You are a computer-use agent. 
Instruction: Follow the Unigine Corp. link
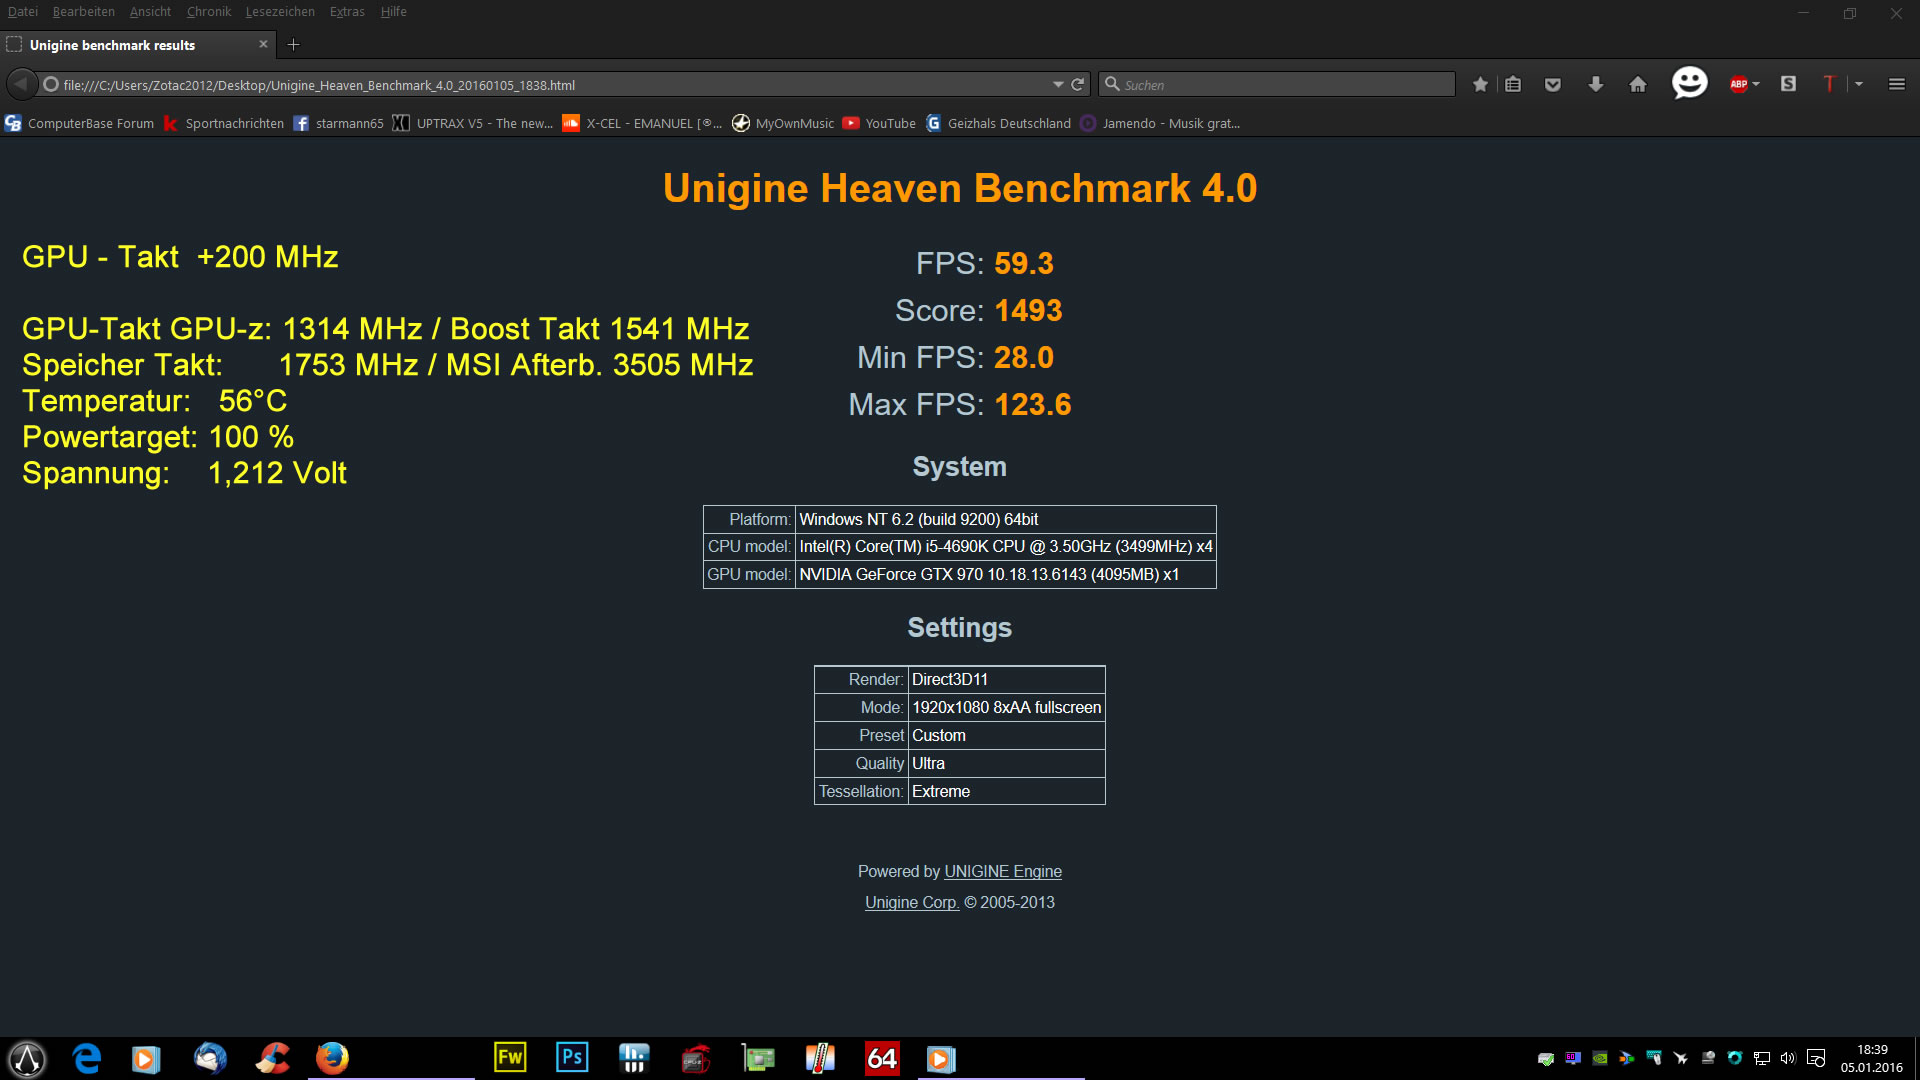click(912, 902)
